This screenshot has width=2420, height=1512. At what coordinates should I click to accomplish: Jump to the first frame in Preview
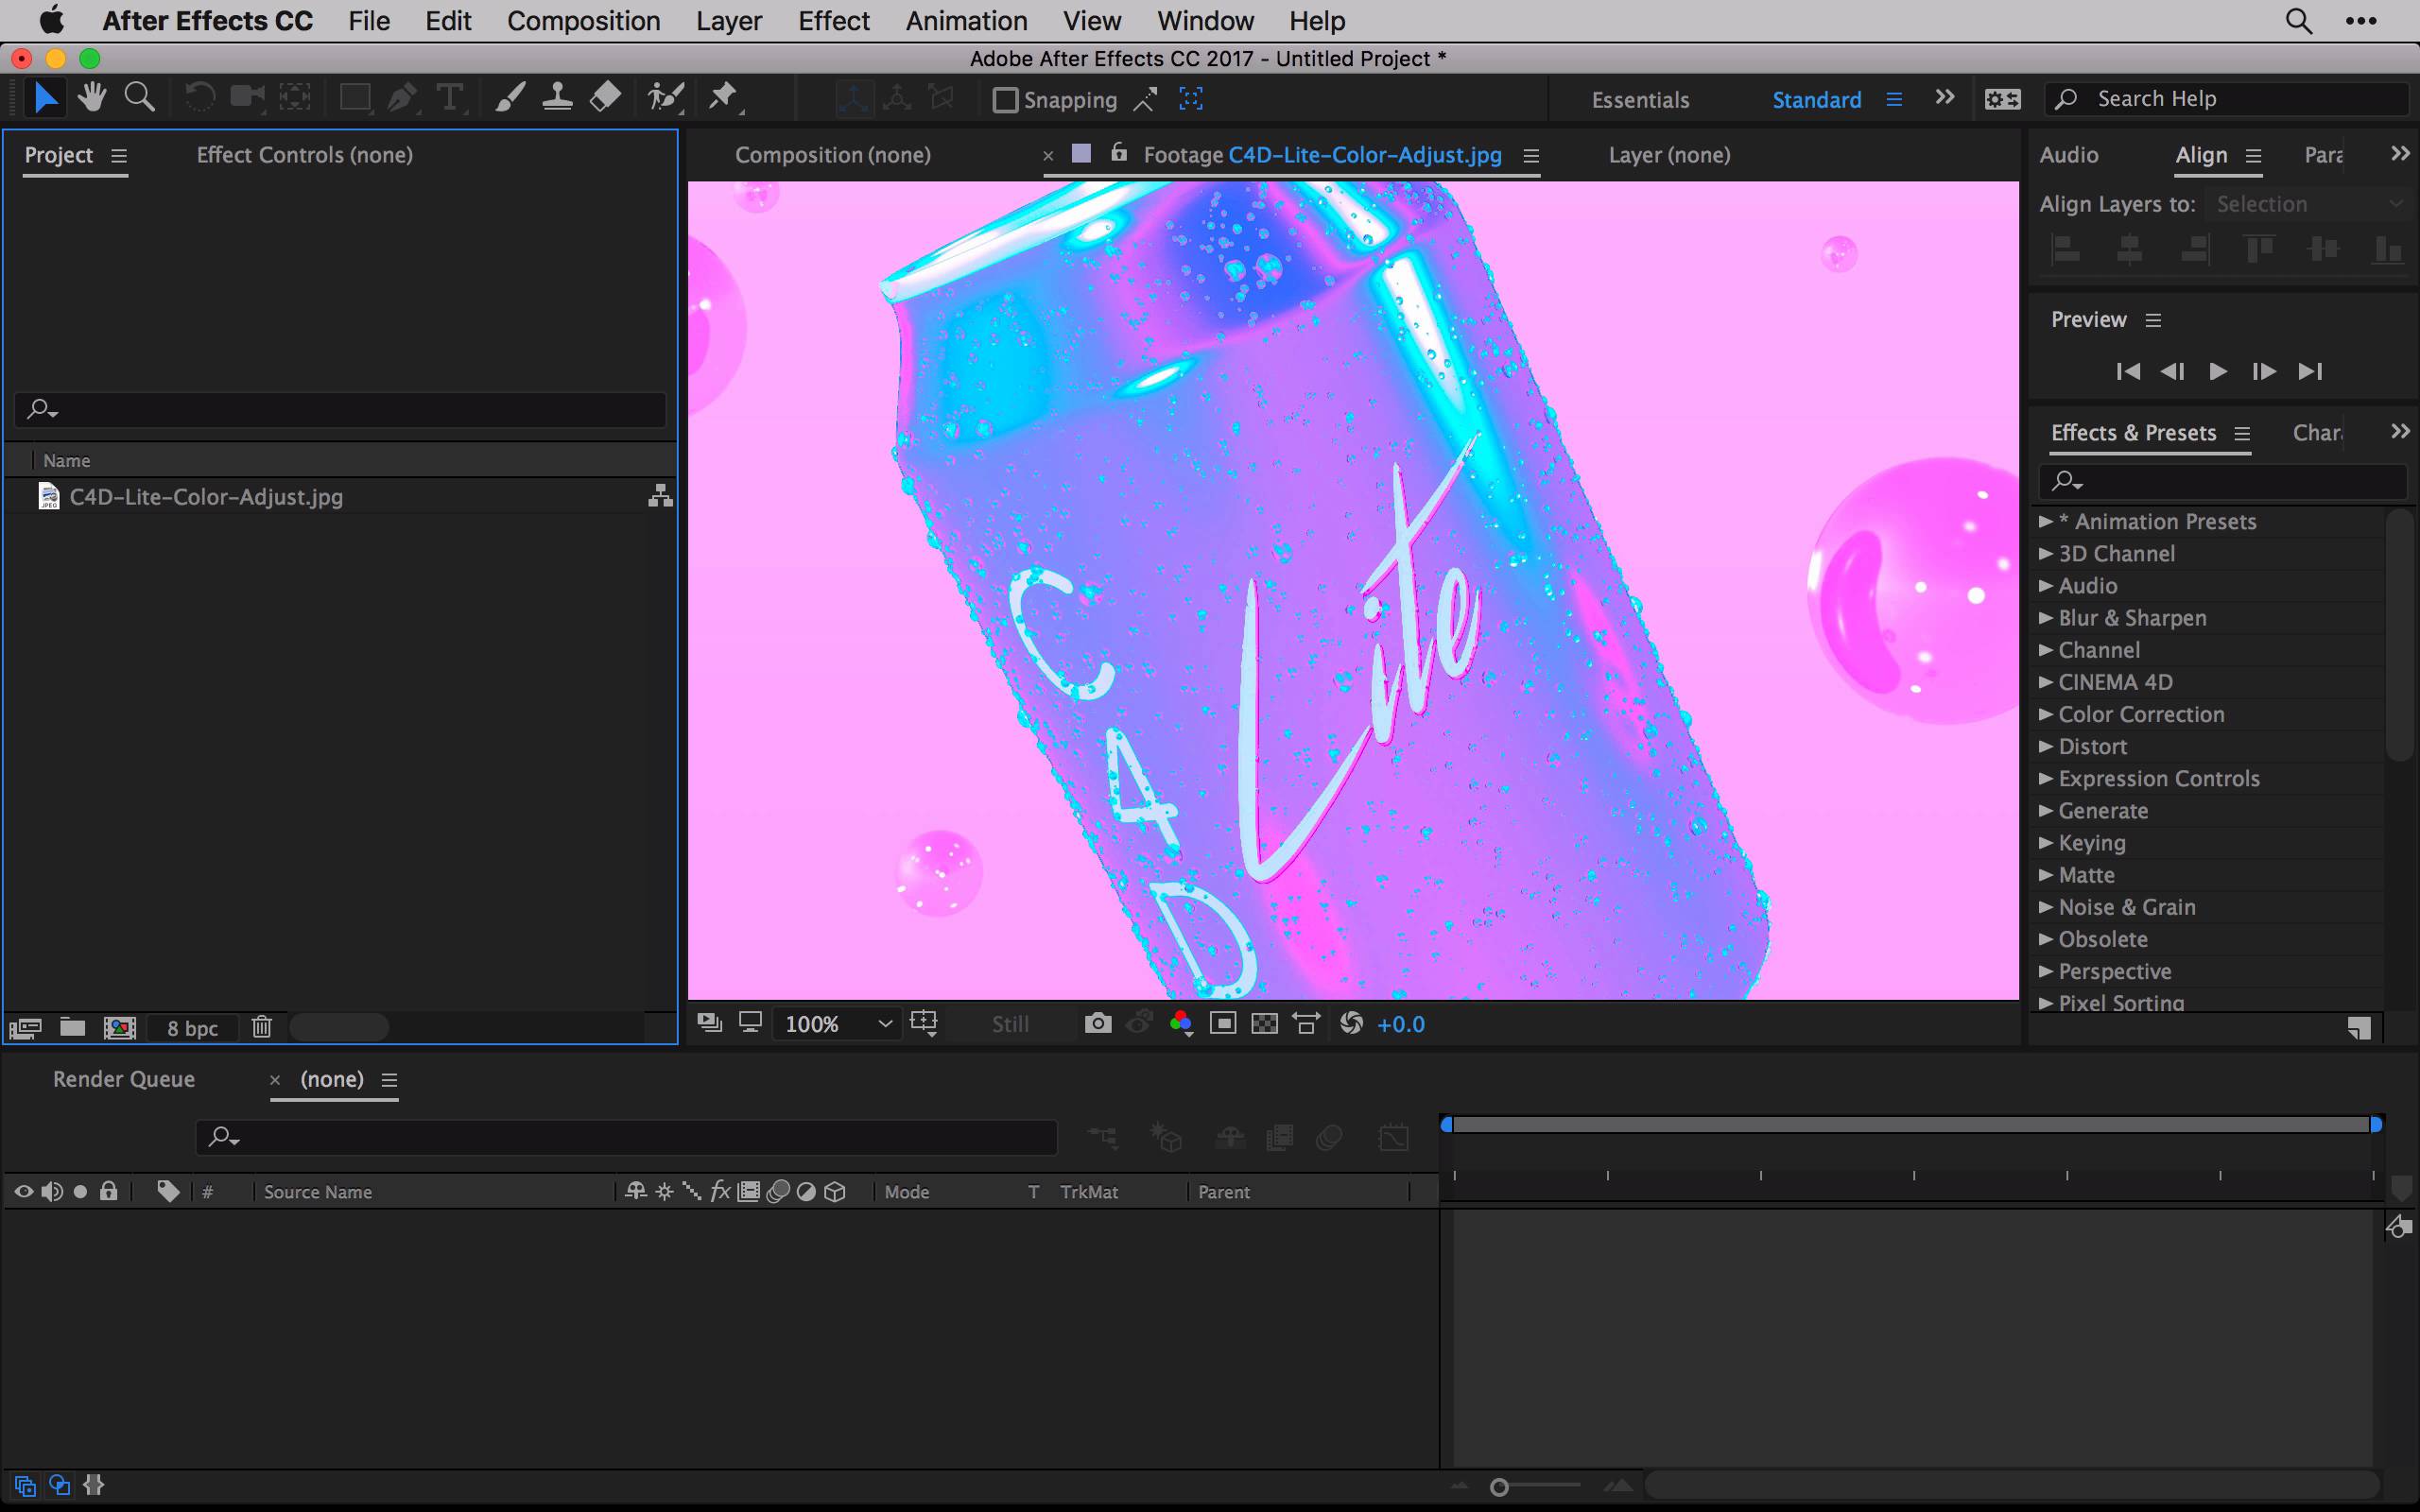pyautogui.click(x=2128, y=371)
